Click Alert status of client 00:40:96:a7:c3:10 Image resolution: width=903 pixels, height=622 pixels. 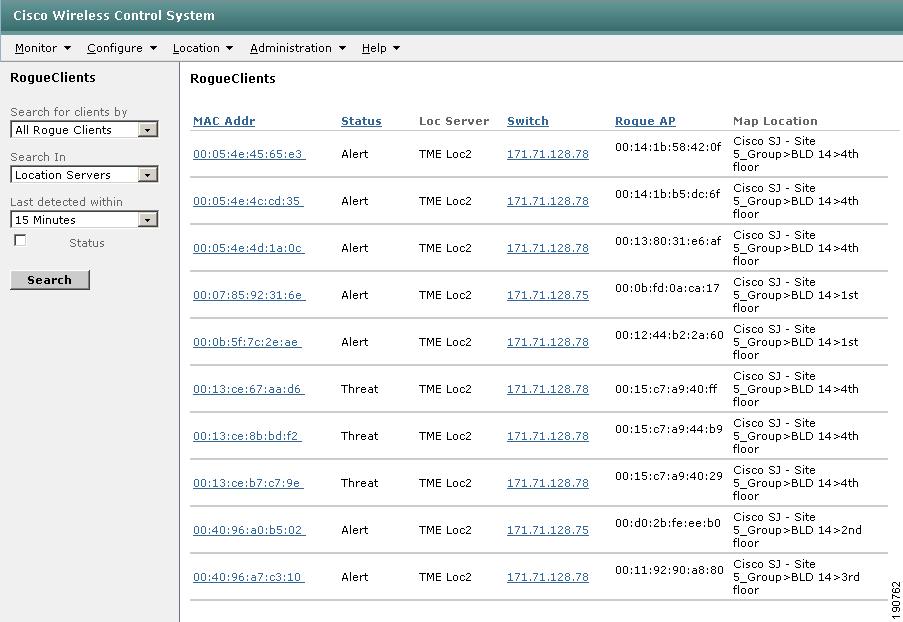click(x=355, y=577)
